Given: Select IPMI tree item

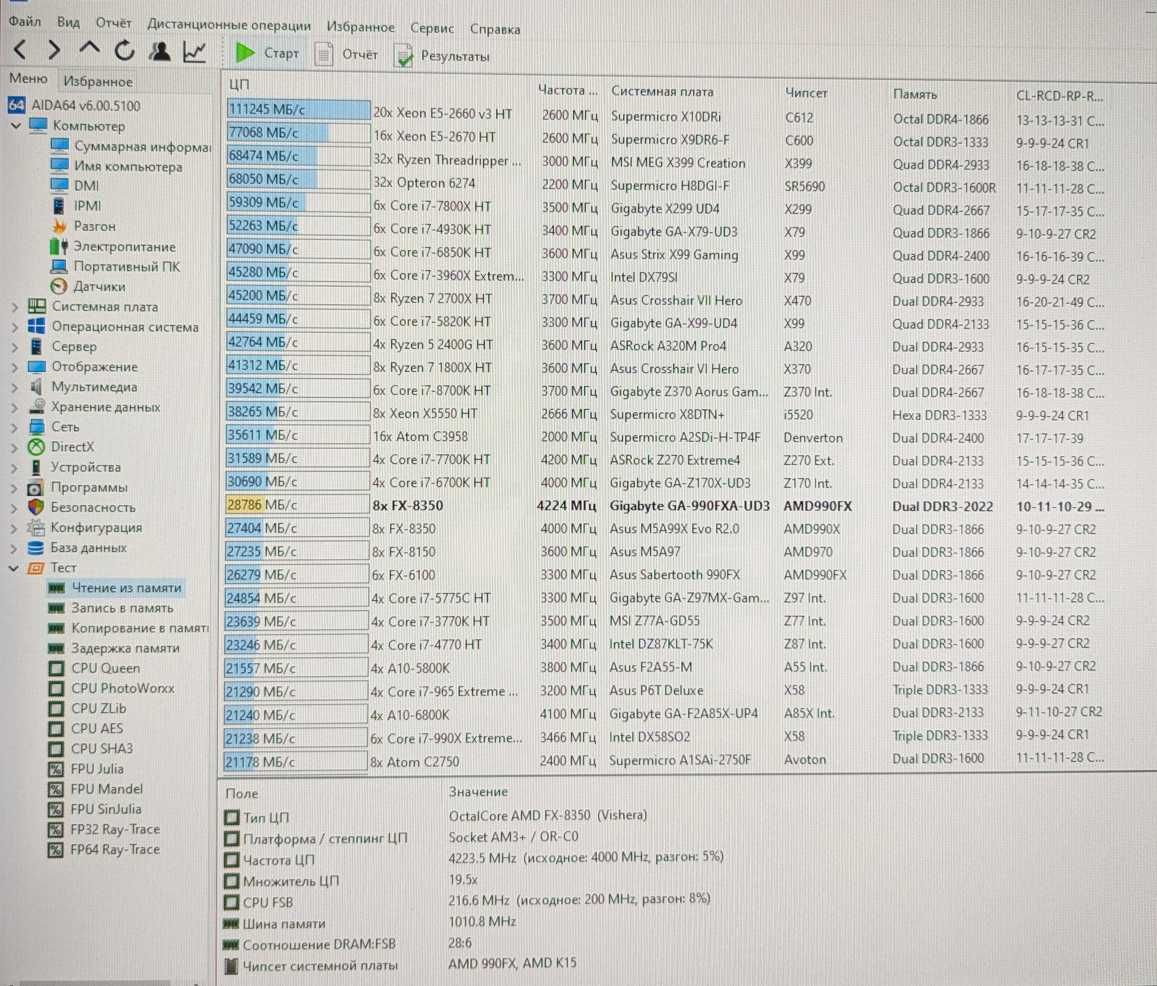Looking at the screenshot, I should pyautogui.click(x=77, y=205).
